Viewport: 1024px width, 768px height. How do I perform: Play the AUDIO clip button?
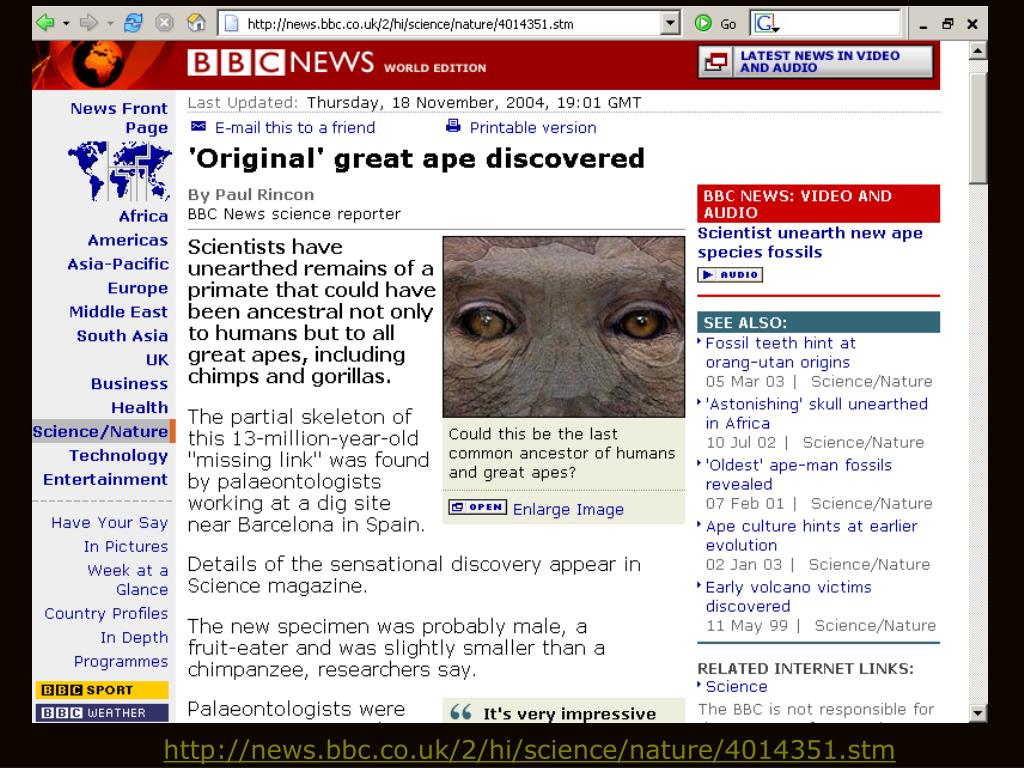[x=730, y=275]
